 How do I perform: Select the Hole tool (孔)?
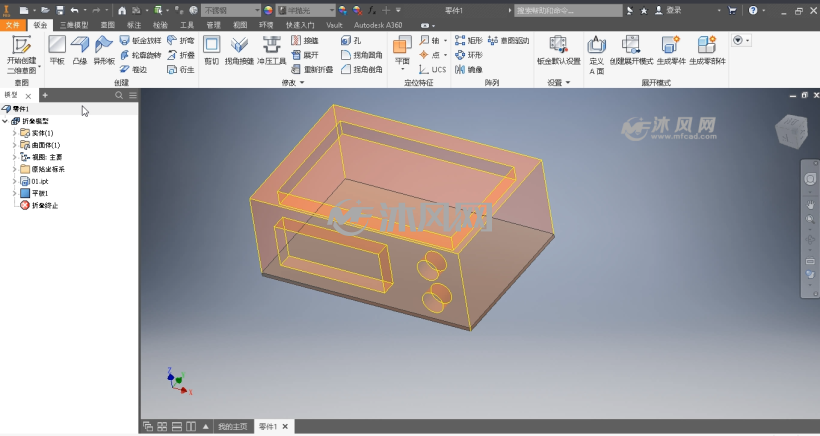pos(351,40)
